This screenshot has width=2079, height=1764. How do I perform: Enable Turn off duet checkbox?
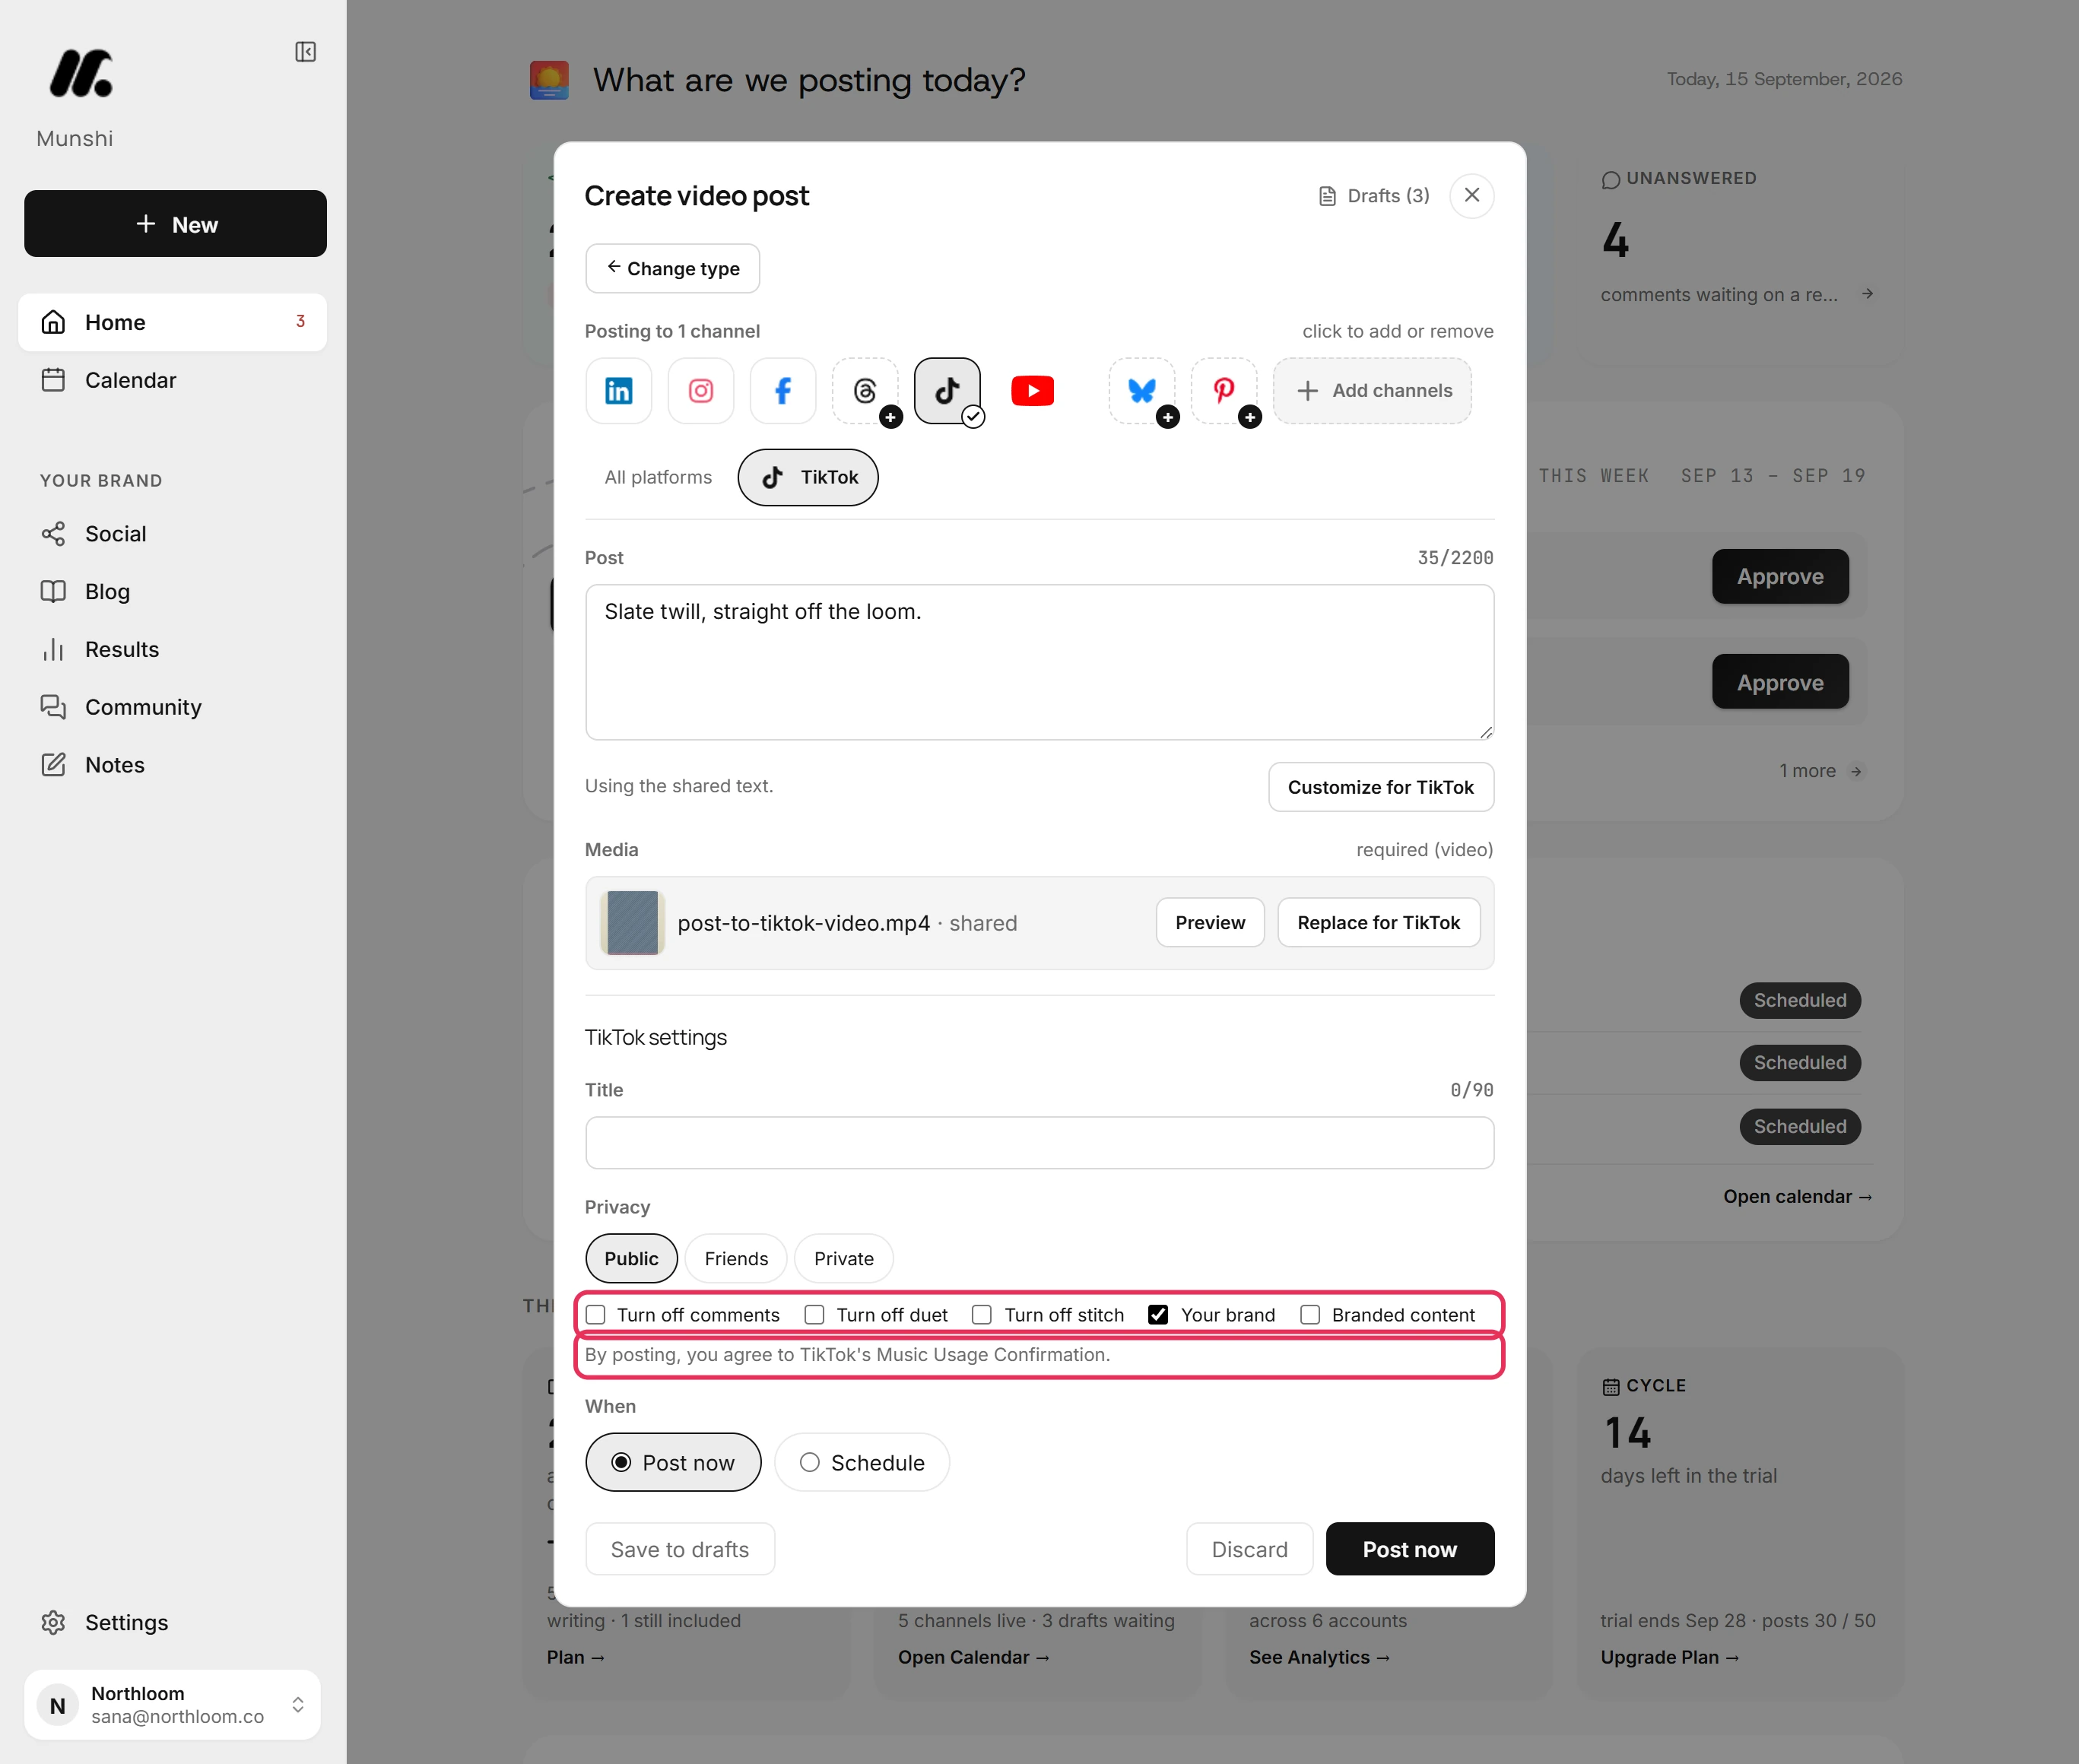click(815, 1315)
